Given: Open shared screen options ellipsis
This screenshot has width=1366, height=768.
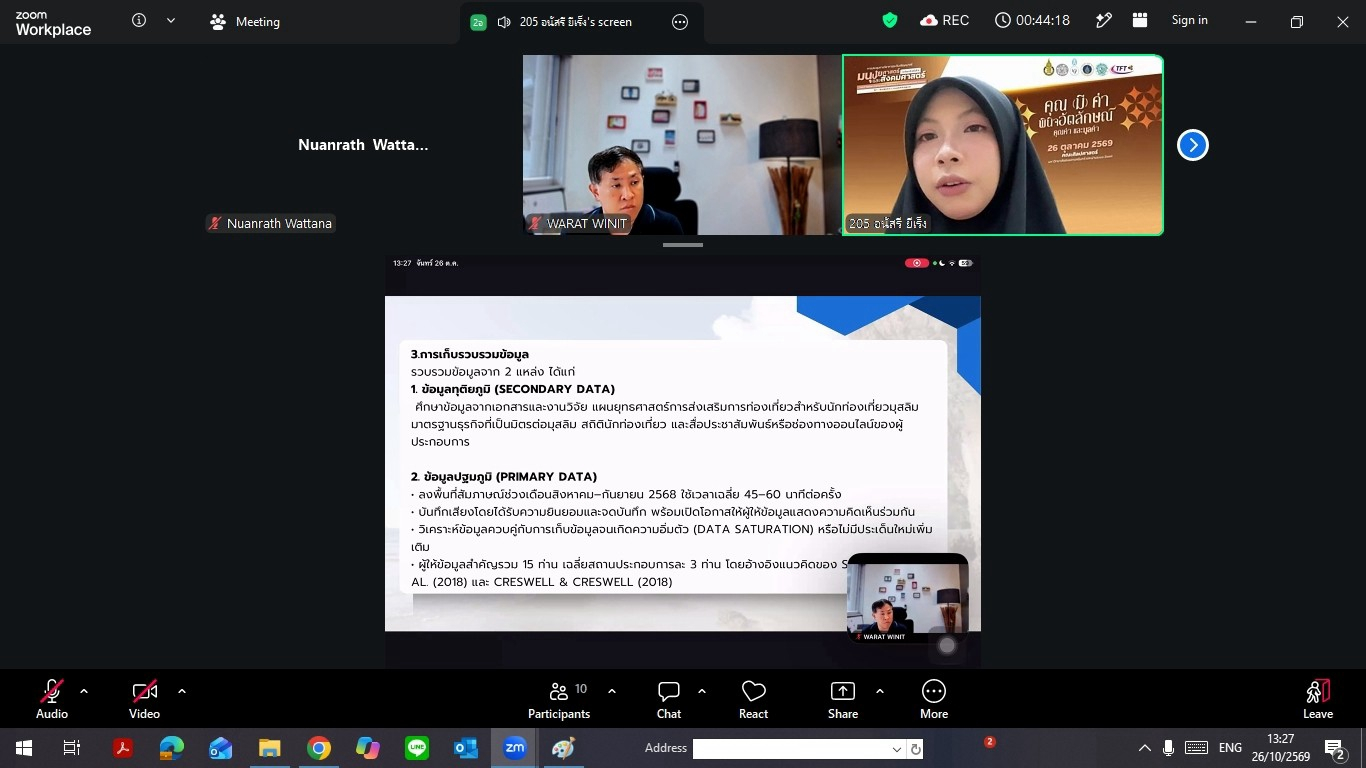Looking at the screenshot, I should pyautogui.click(x=680, y=22).
